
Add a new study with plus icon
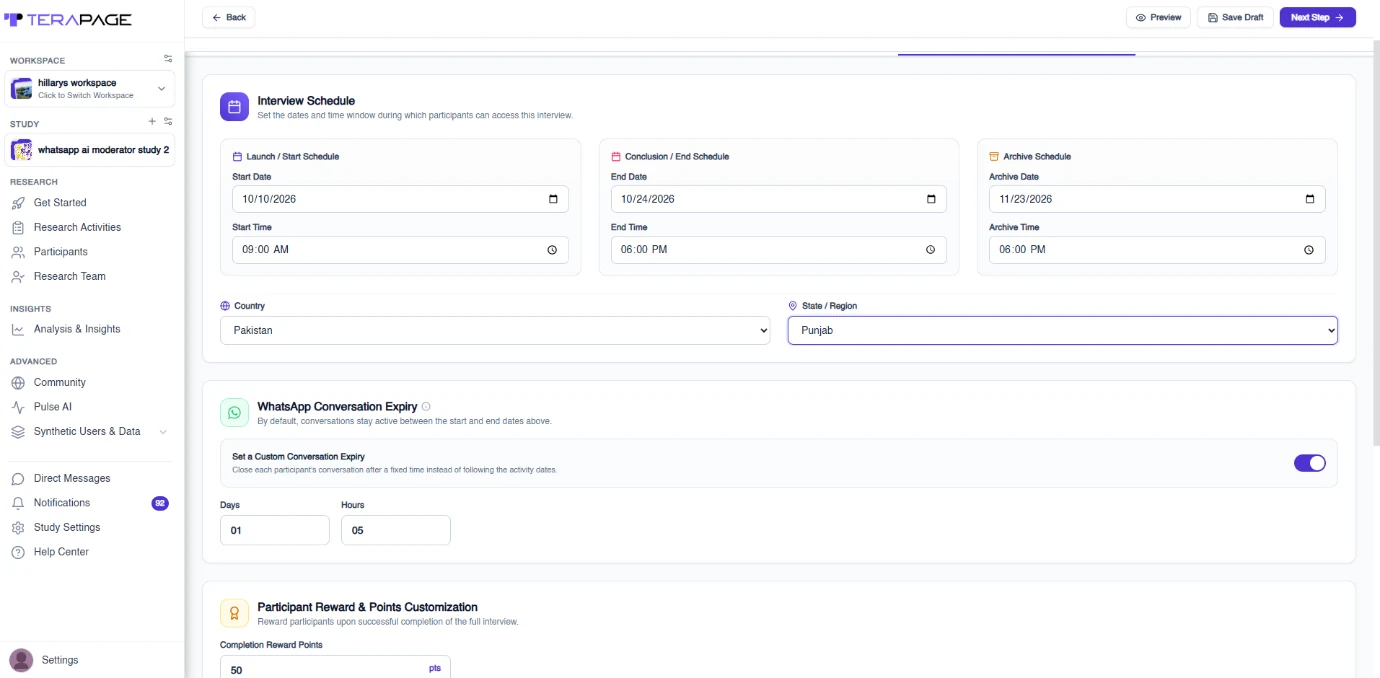tap(152, 122)
